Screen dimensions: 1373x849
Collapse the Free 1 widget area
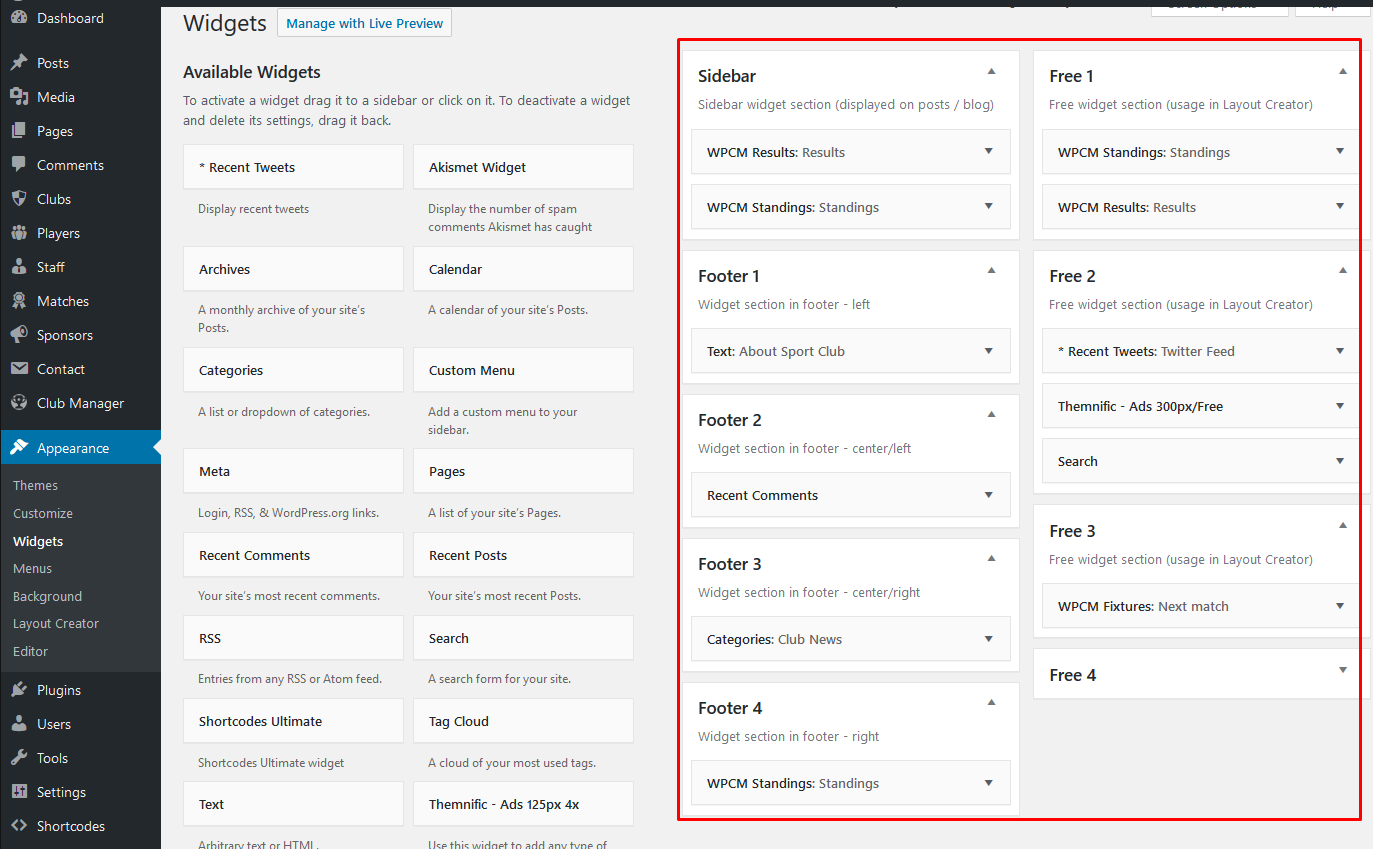tap(1343, 71)
